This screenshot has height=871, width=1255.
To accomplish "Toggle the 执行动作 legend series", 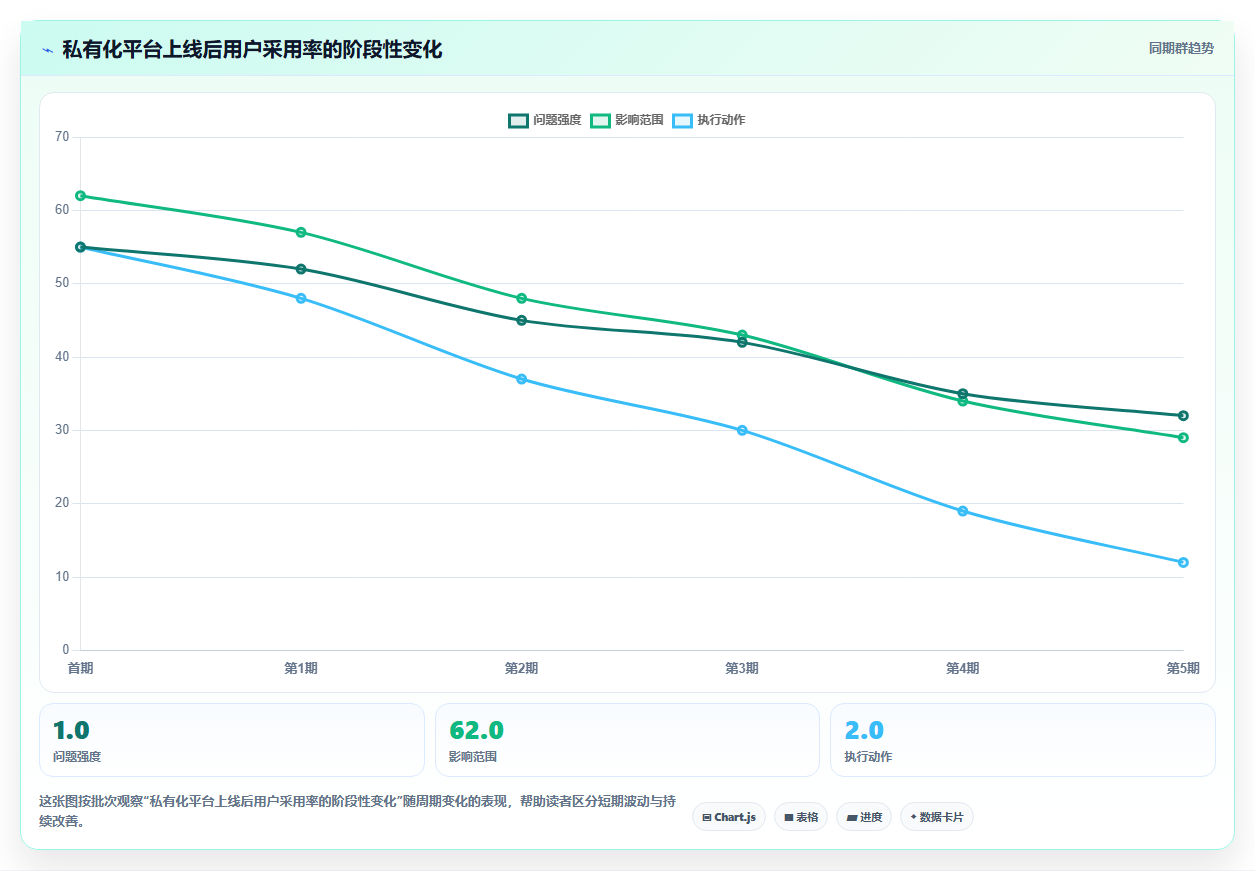I will coord(709,120).
